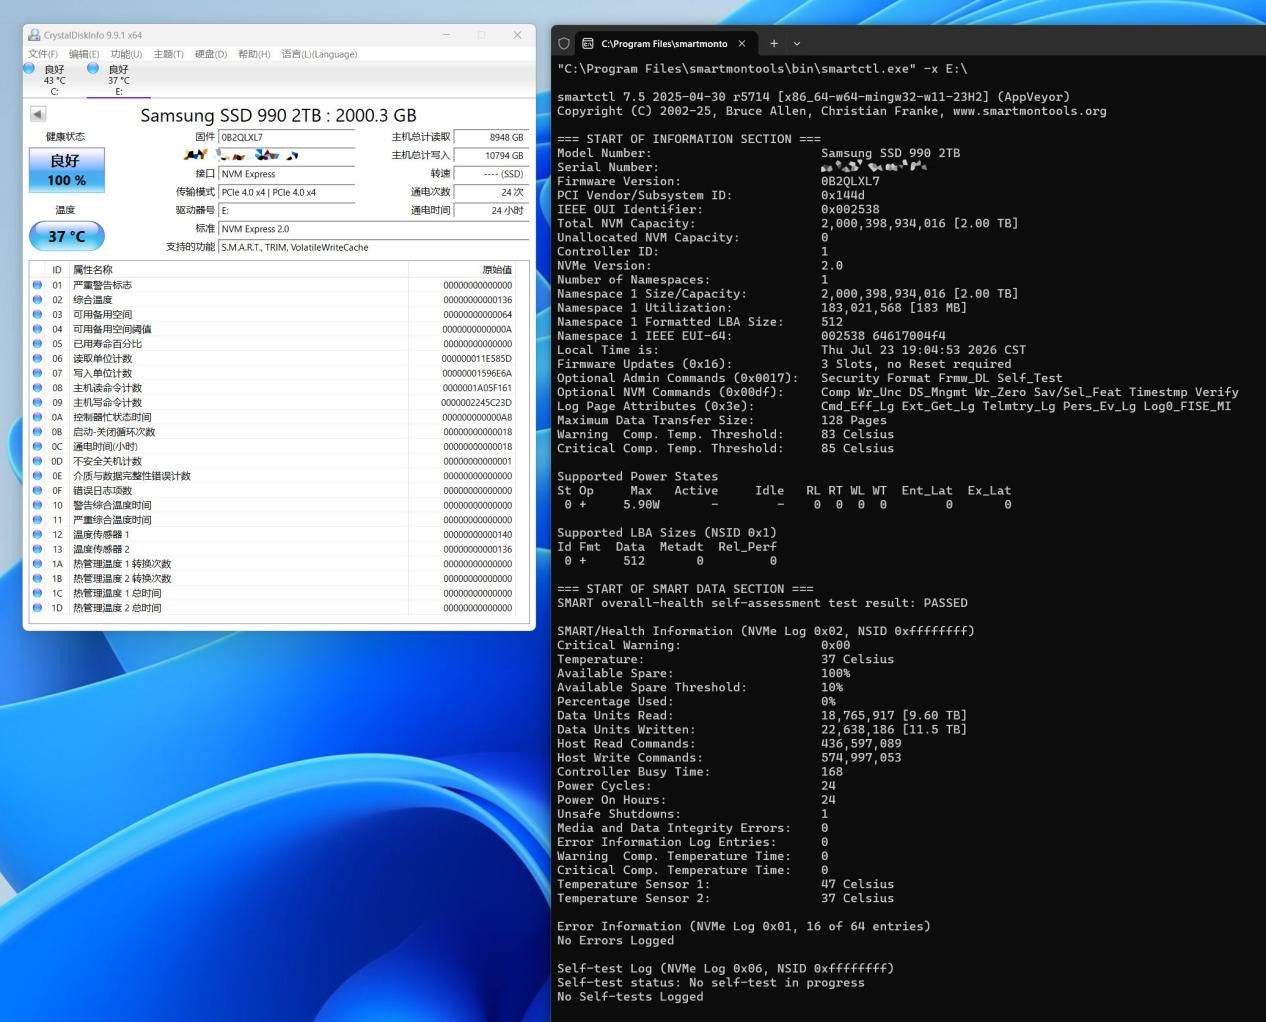Click status dot for 02 综合温度

[x=38, y=300]
